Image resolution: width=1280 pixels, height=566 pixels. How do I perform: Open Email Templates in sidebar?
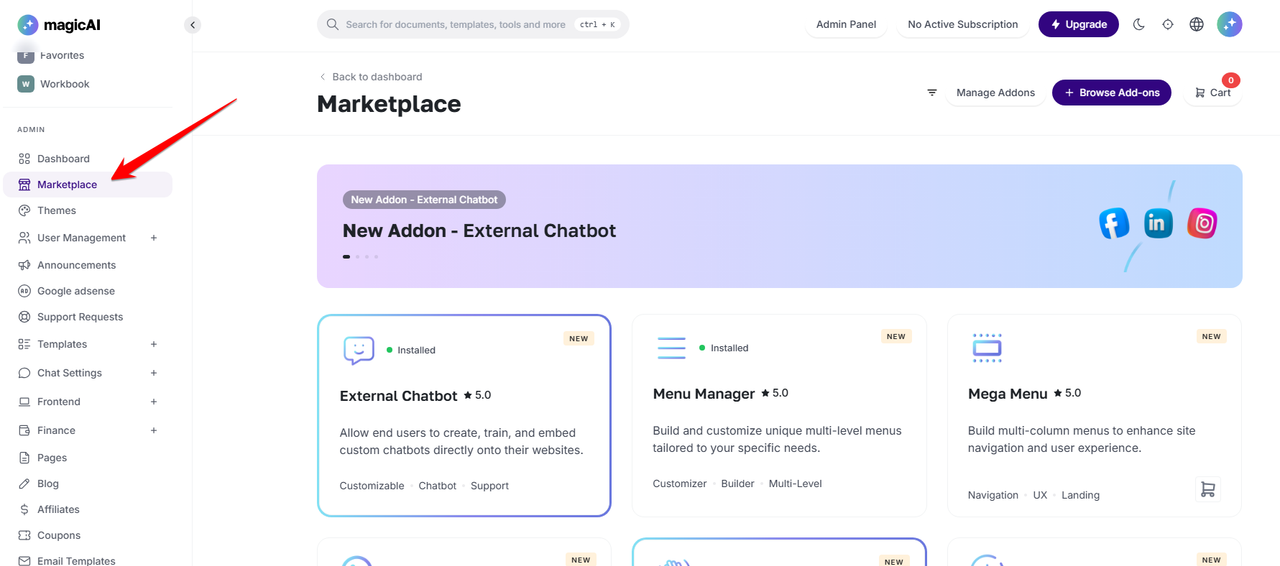(76, 561)
